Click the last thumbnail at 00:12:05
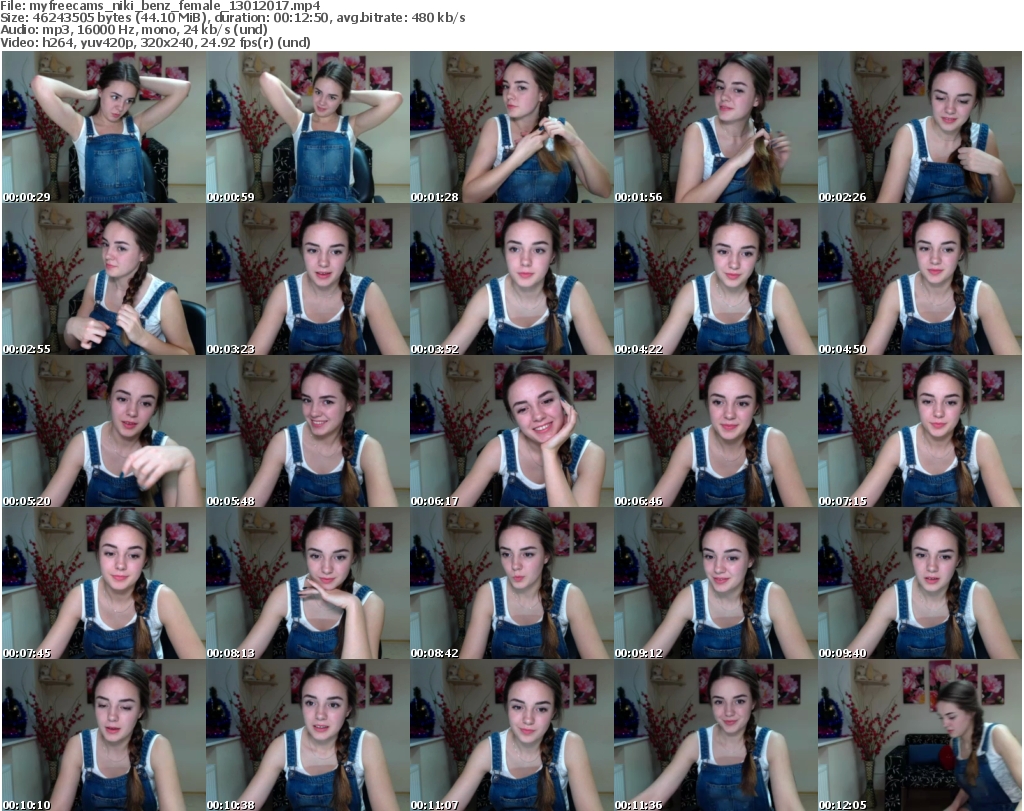The height and width of the screenshot is (811, 1024). point(920,735)
